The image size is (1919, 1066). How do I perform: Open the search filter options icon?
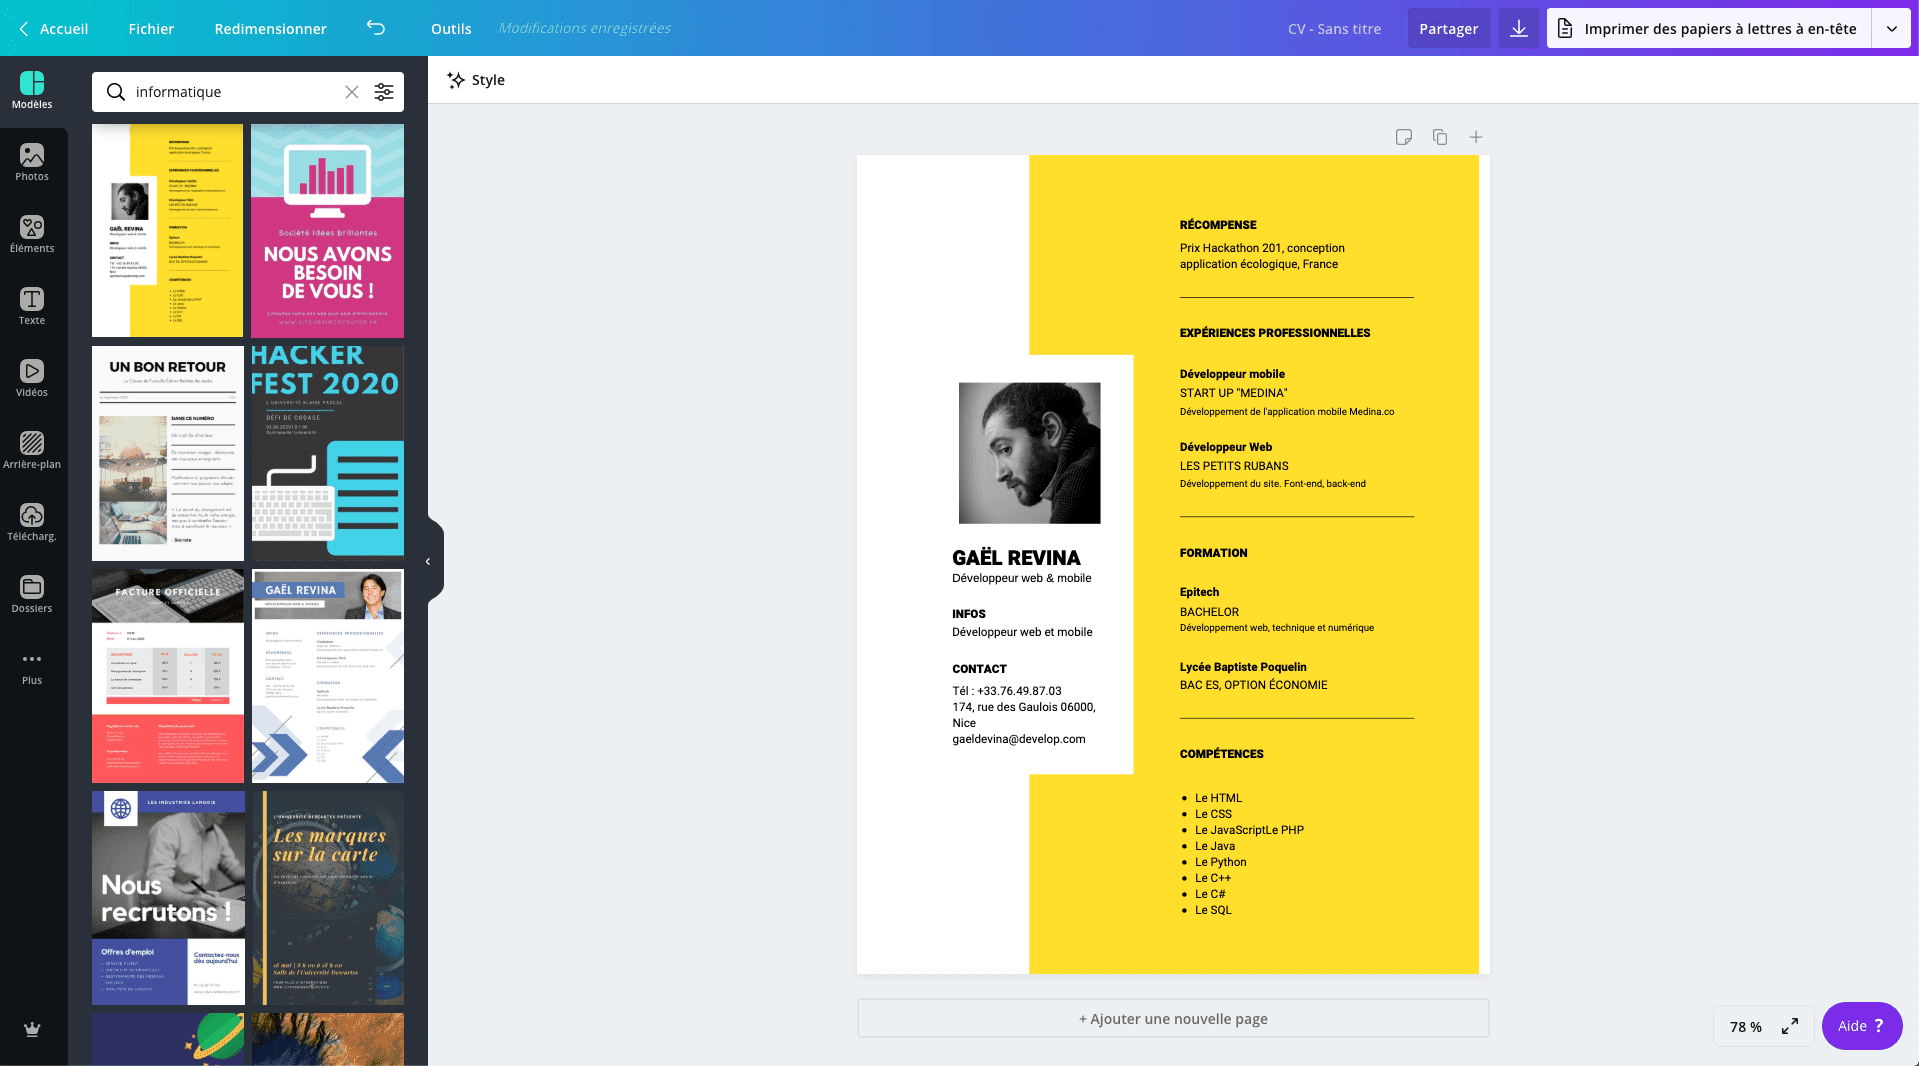pos(384,92)
